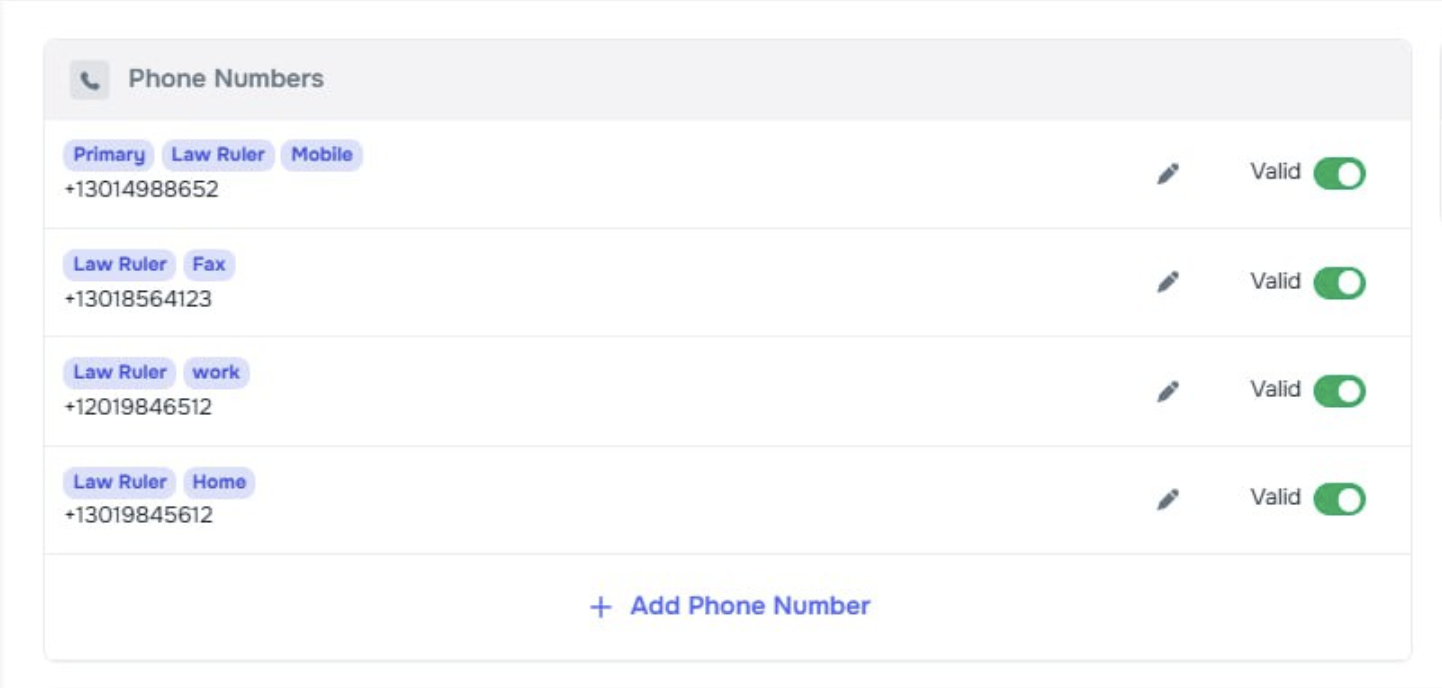Edit the Primary Mobile phone number
This screenshot has width=1442, height=688.
tap(1166, 172)
